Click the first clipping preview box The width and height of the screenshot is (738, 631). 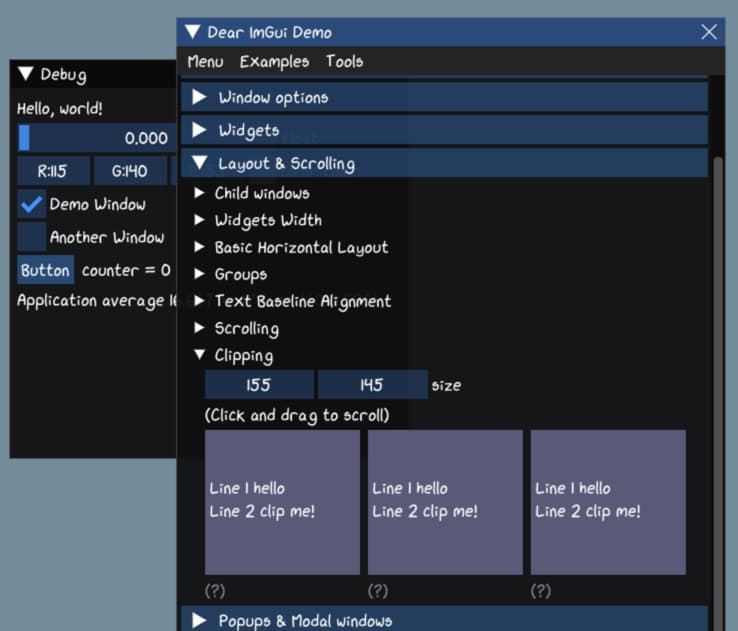(x=282, y=502)
